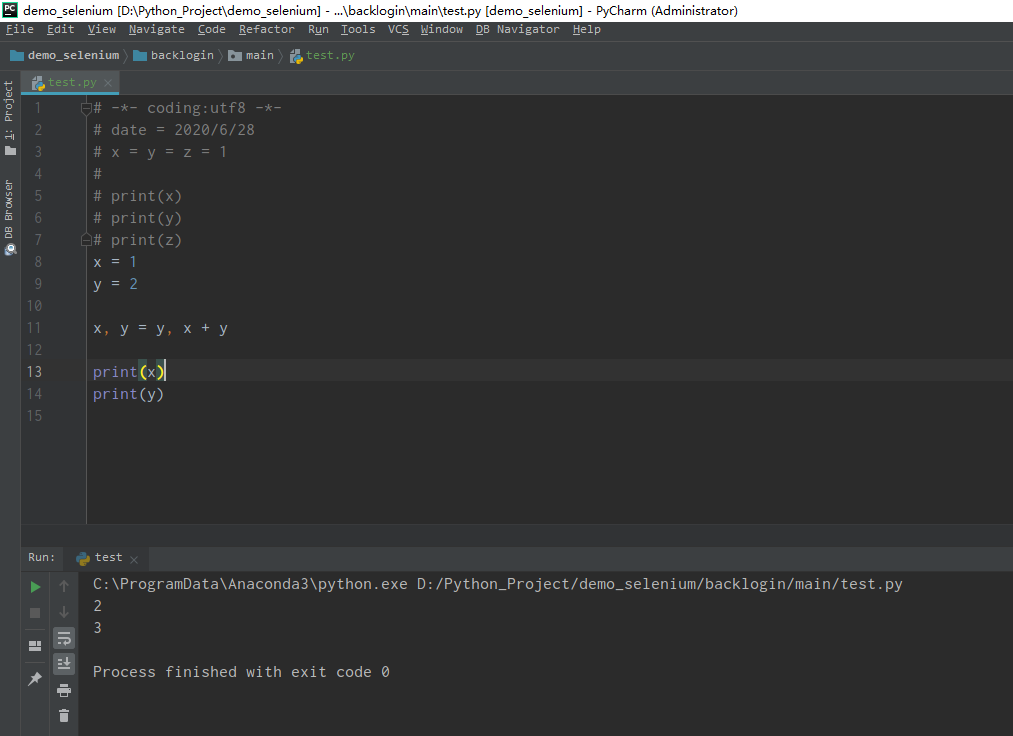Open the VCS menu
The height and width of the screenshot is (736, 1013).
(x=399, y=29)
